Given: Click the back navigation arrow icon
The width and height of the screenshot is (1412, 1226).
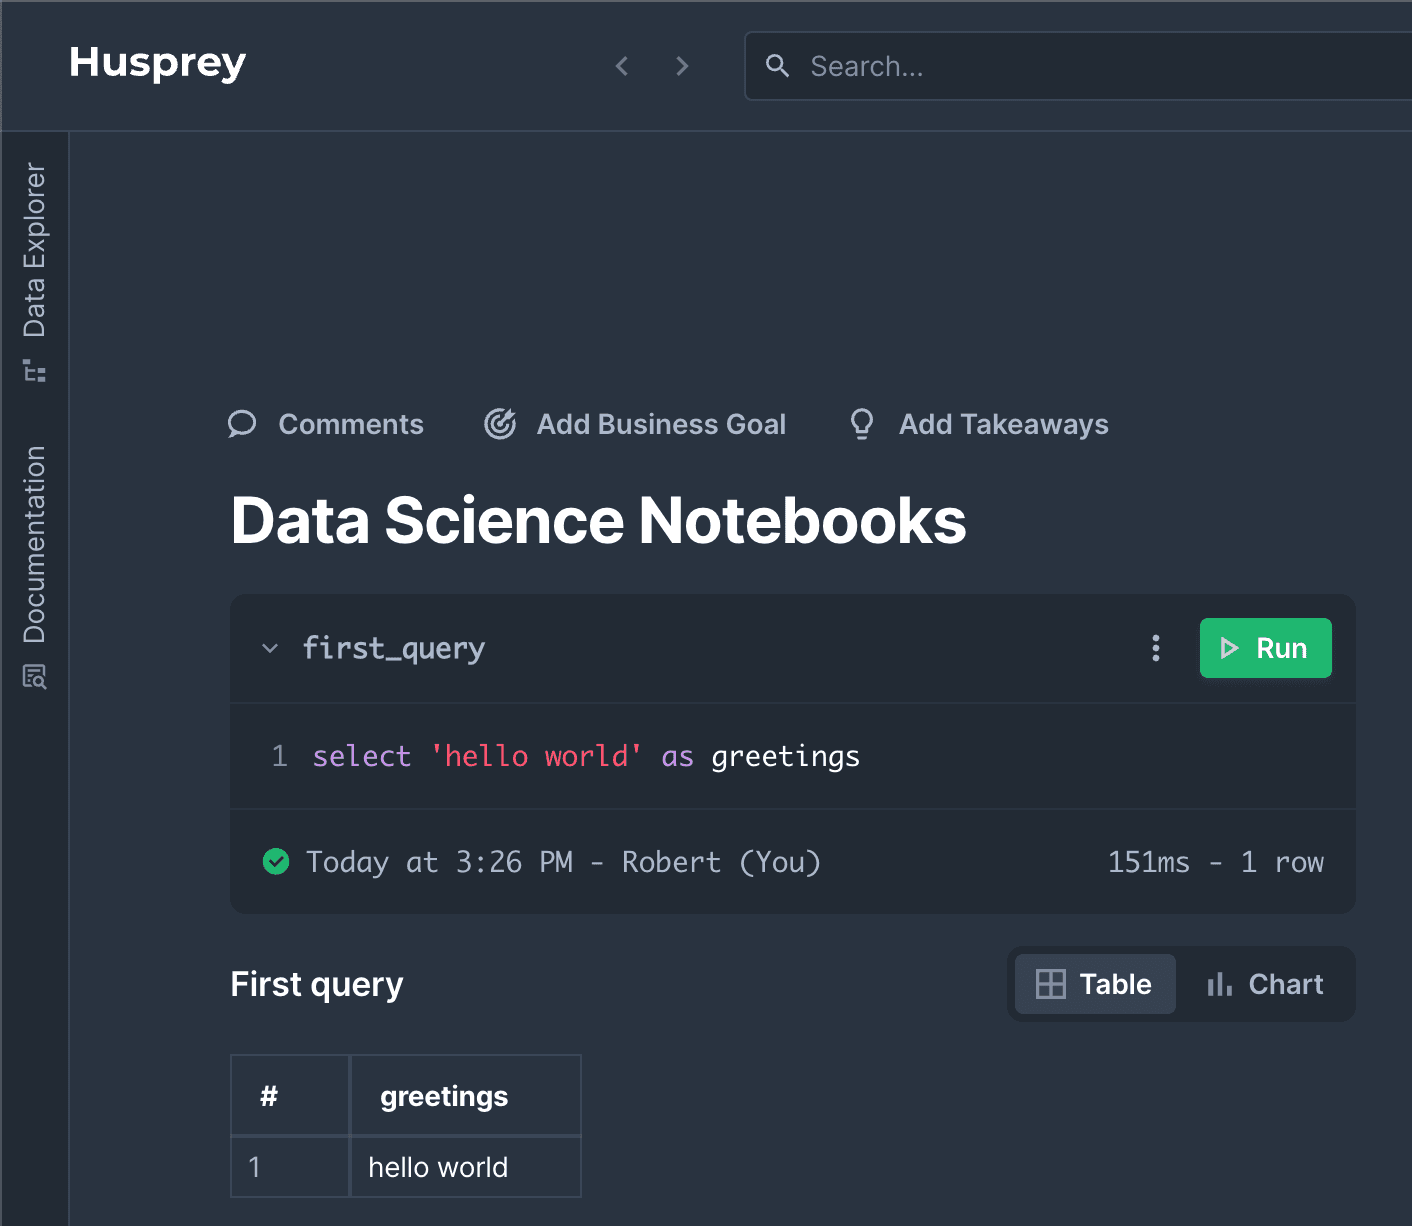Looking at the screenshot, I should [621, 65].
